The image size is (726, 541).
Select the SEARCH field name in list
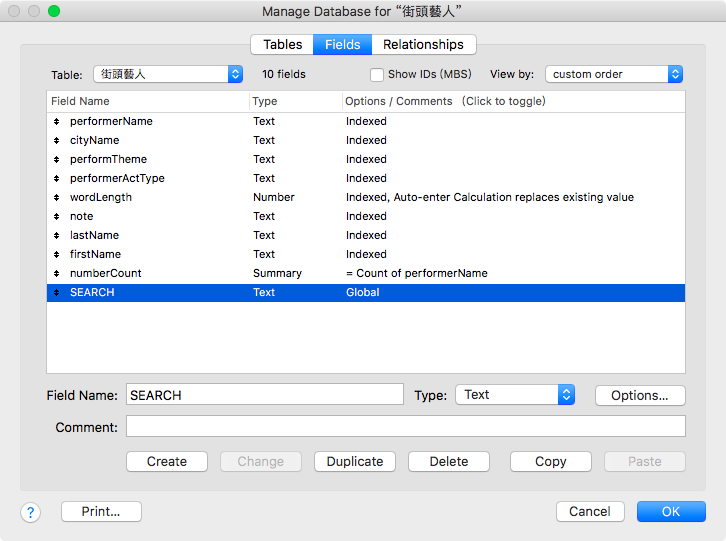92,292
